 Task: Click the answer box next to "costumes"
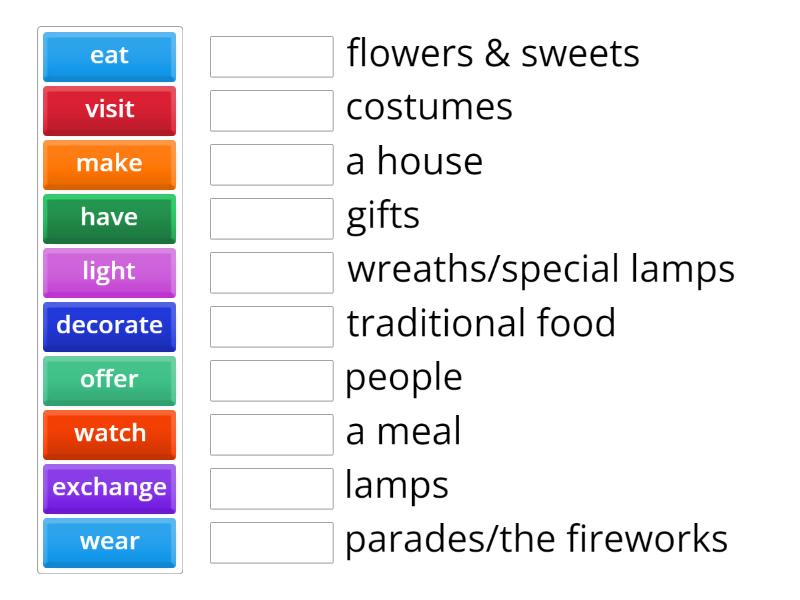pyautogui.click(x=271, y=110)
